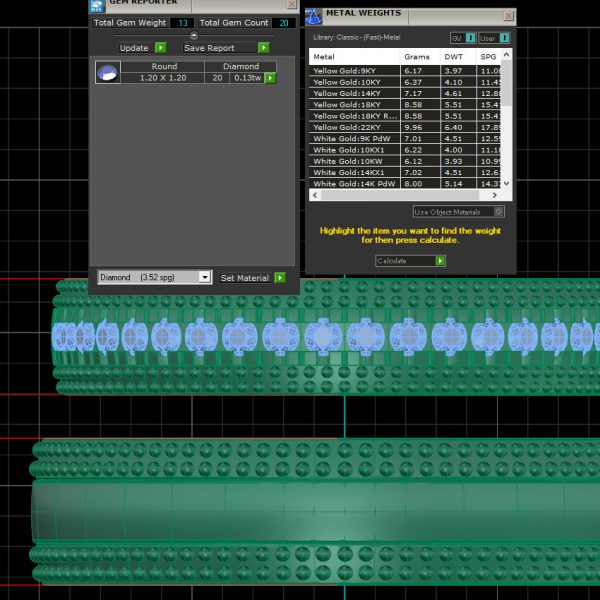Screen dimensions: 600x600
Task: Toggle the GV library switch
Action: point(462,38)
